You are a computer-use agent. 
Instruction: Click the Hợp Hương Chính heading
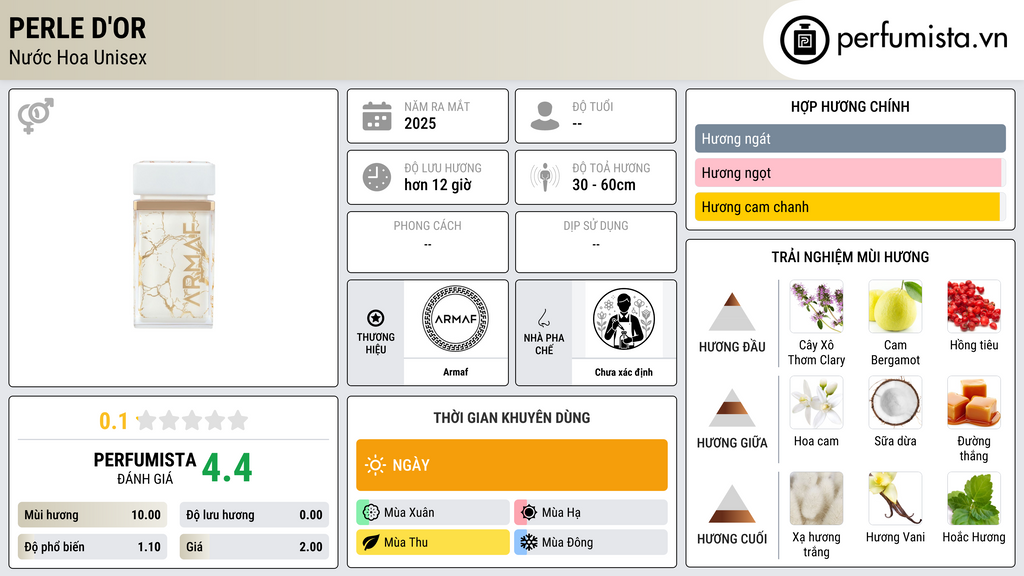850,106
